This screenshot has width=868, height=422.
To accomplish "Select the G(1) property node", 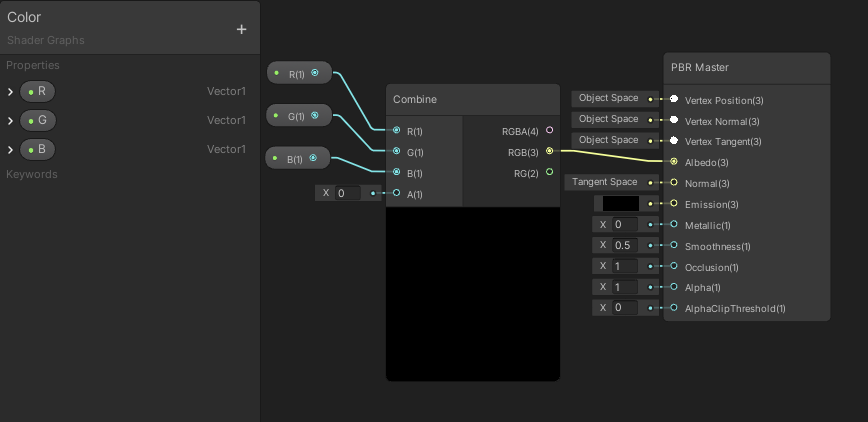I will click(x=299, y=115).
